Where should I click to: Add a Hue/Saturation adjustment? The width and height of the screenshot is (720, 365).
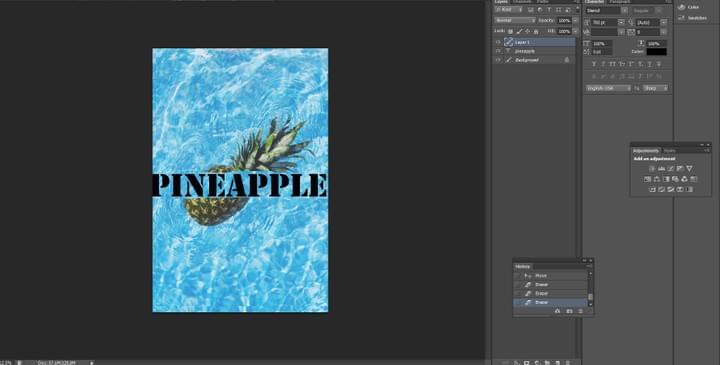click(647, 179)
